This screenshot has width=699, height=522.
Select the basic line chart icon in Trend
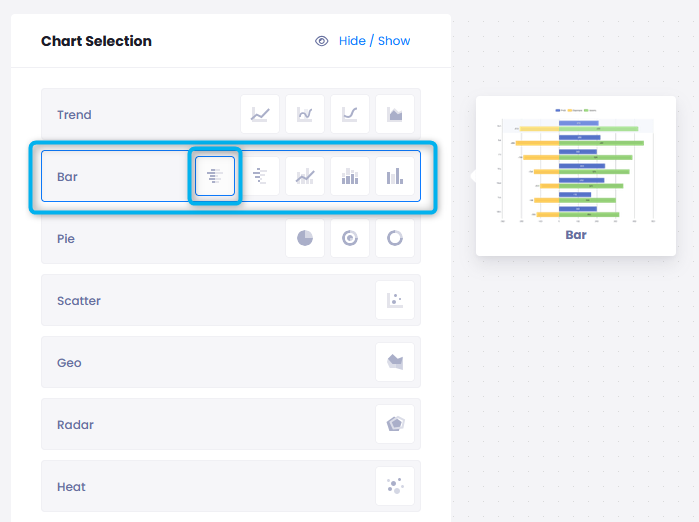(x=260, y=115)
